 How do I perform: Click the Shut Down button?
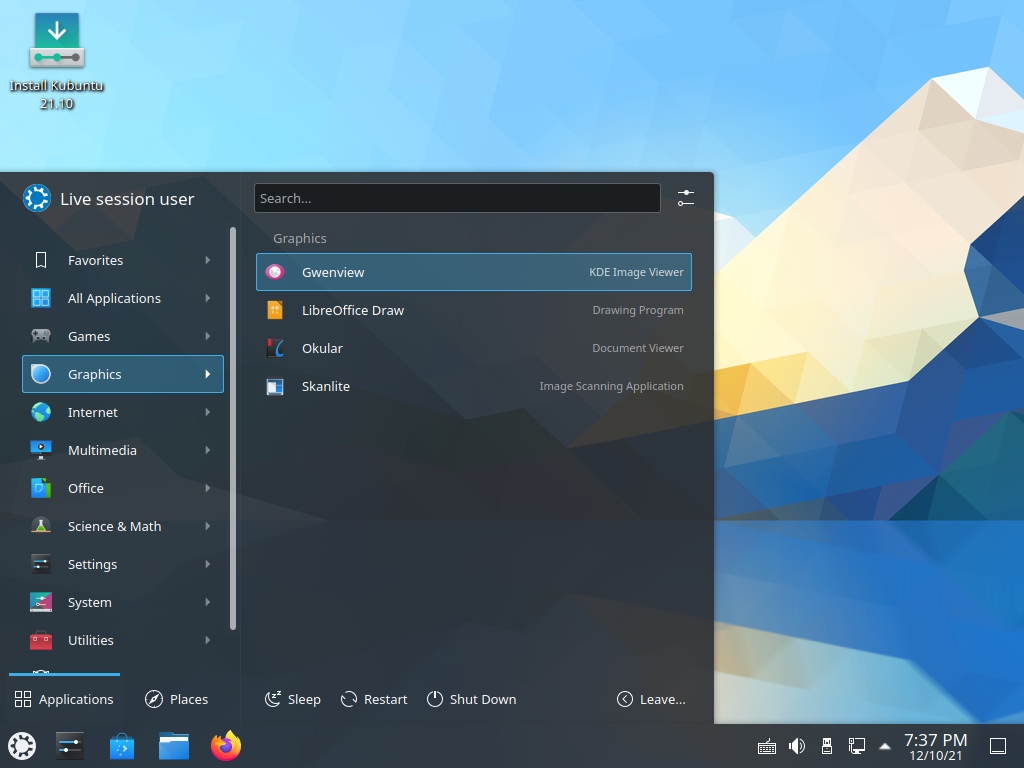(x=472, y=699)
